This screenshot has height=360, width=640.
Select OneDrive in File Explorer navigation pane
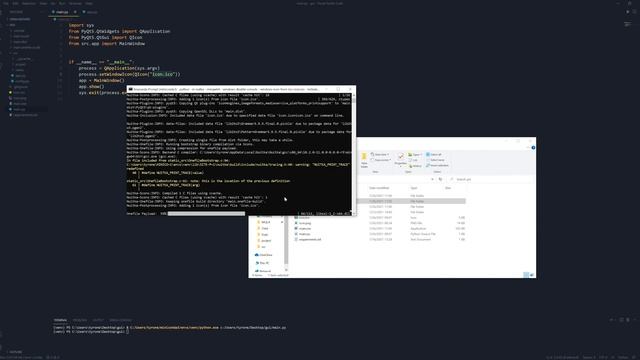pos(263,255)
